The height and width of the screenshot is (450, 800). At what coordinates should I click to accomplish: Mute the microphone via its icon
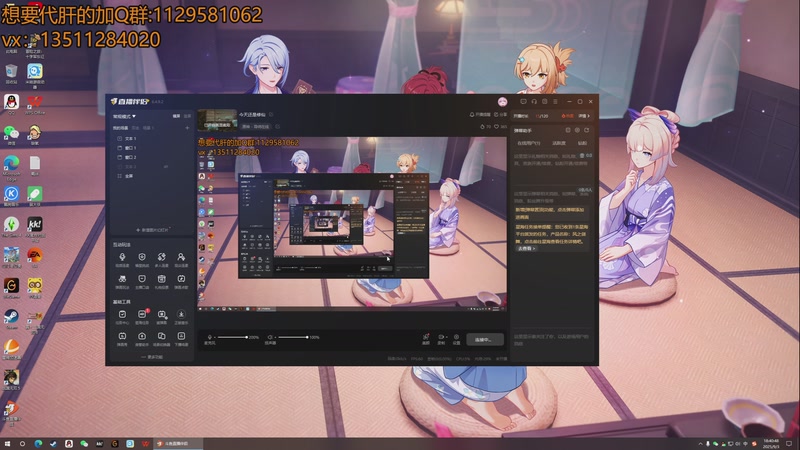(209, 338)
